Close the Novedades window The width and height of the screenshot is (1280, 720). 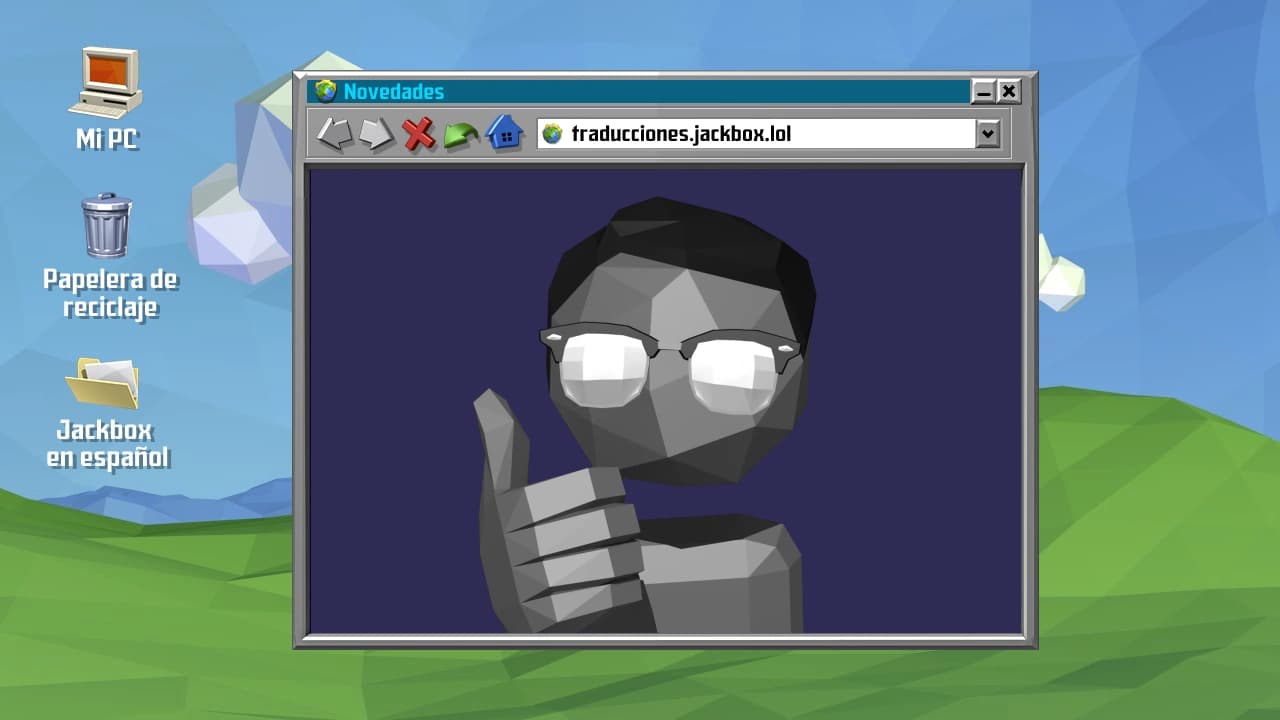click(1009, 92)
